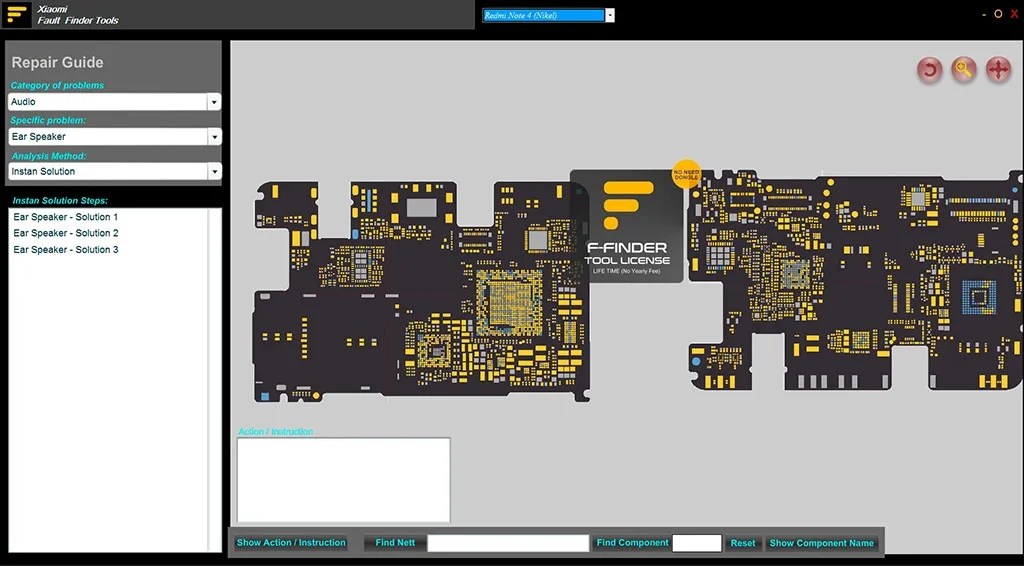1024x566 pixels.
Task: Click the F-Finder Tool License banner
Action: pos(627,226)
